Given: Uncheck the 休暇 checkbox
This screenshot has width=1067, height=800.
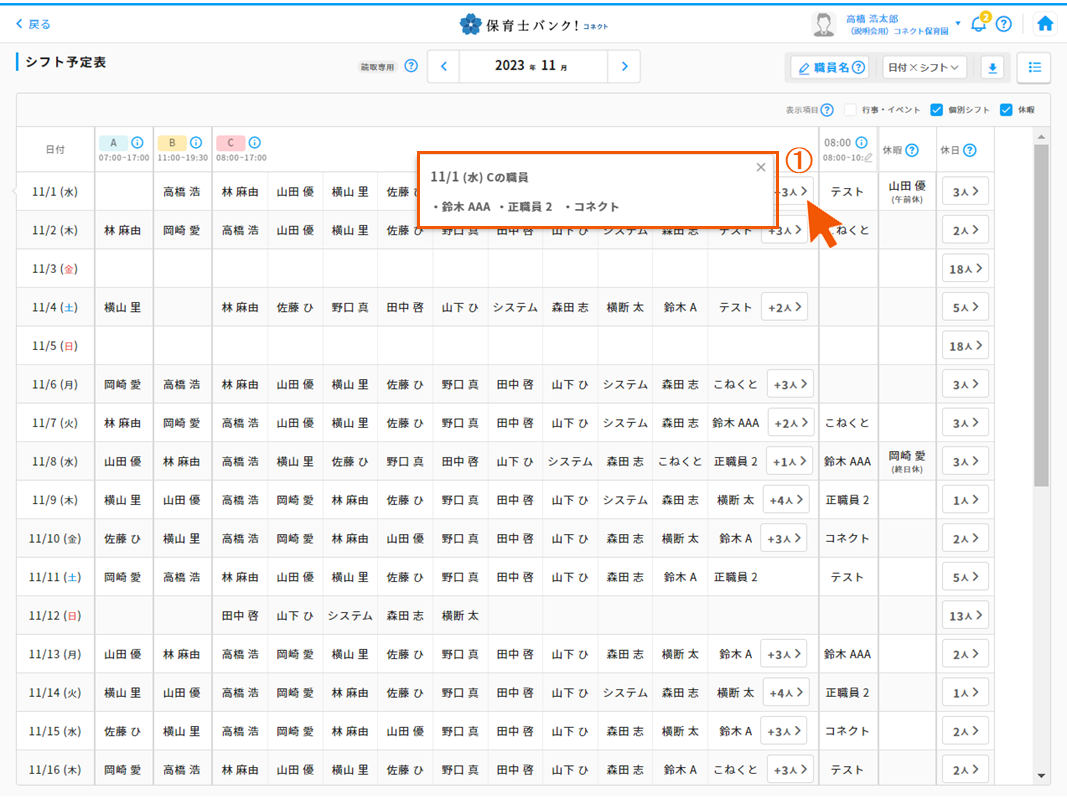Looking at the screenshot, I should [x=1006, y=110].
